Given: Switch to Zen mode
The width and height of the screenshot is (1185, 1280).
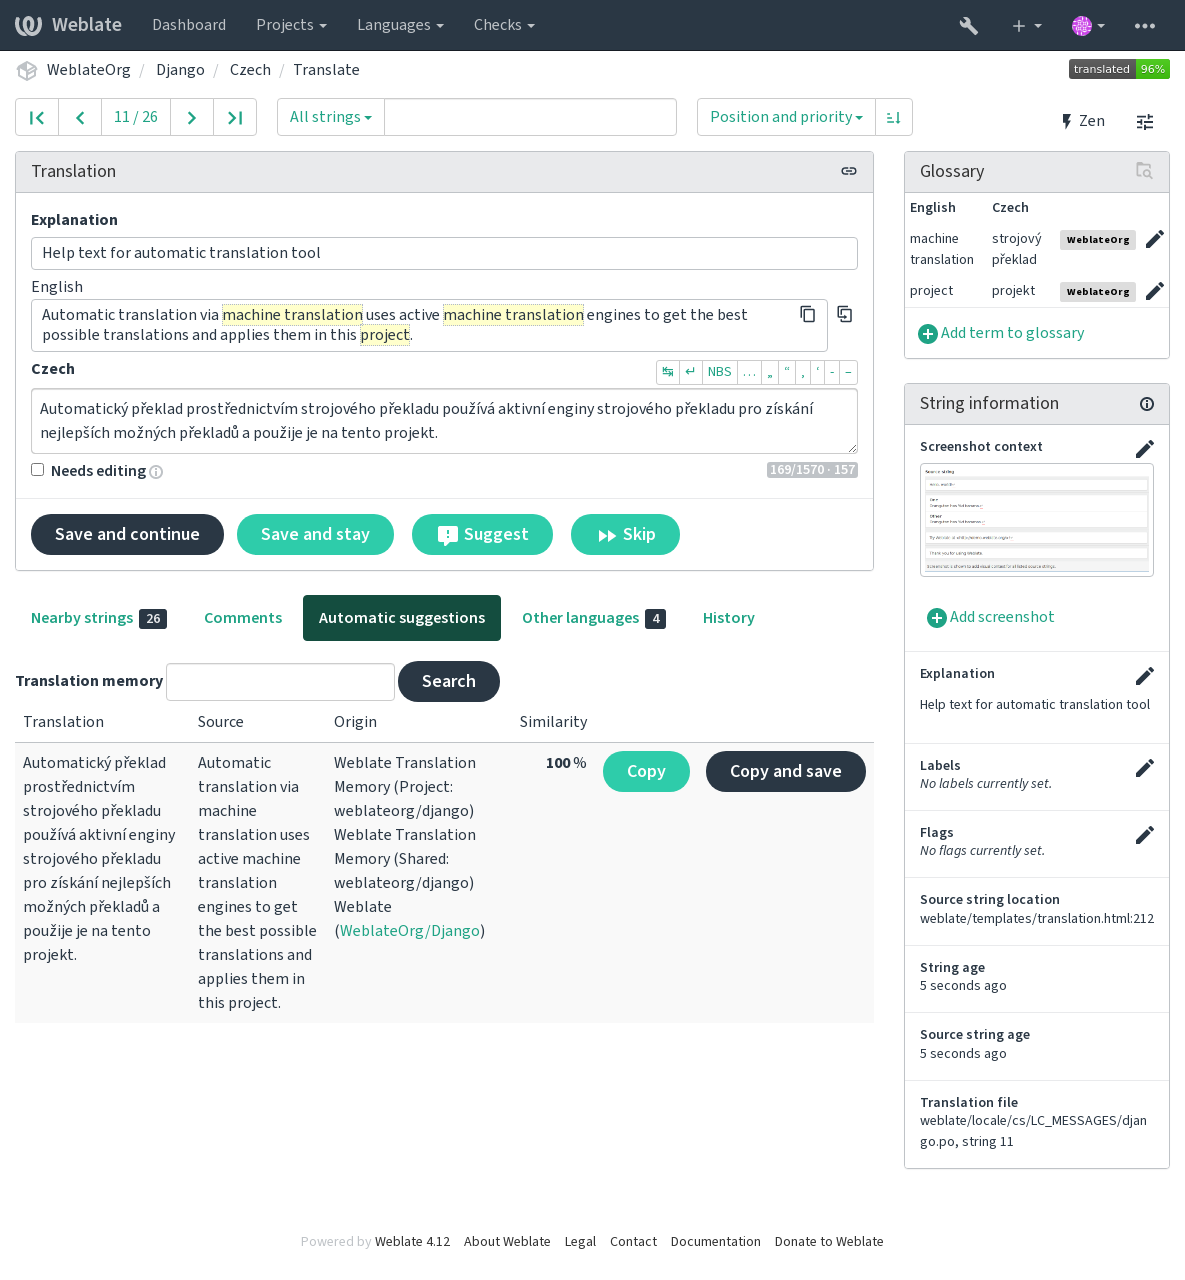Looking at the screenshot, I should pos(1082,121).
